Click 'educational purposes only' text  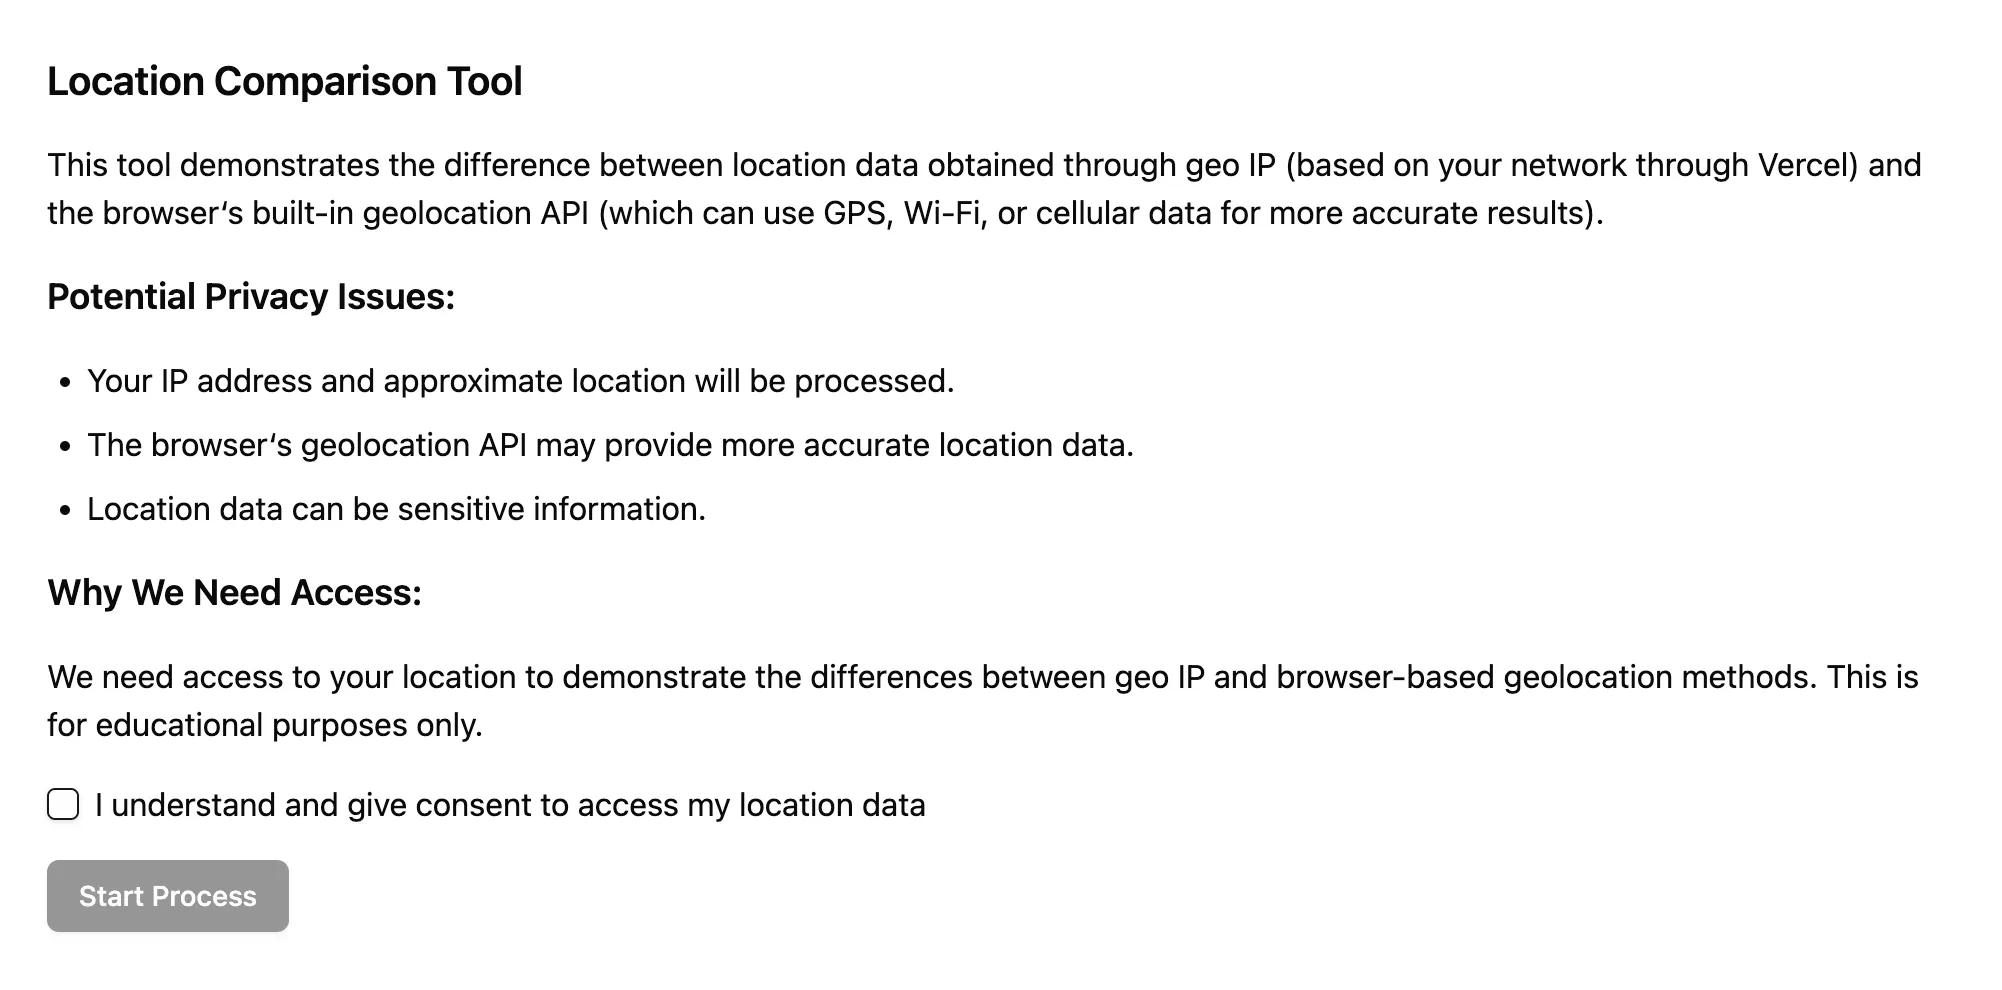coord(288,725)
